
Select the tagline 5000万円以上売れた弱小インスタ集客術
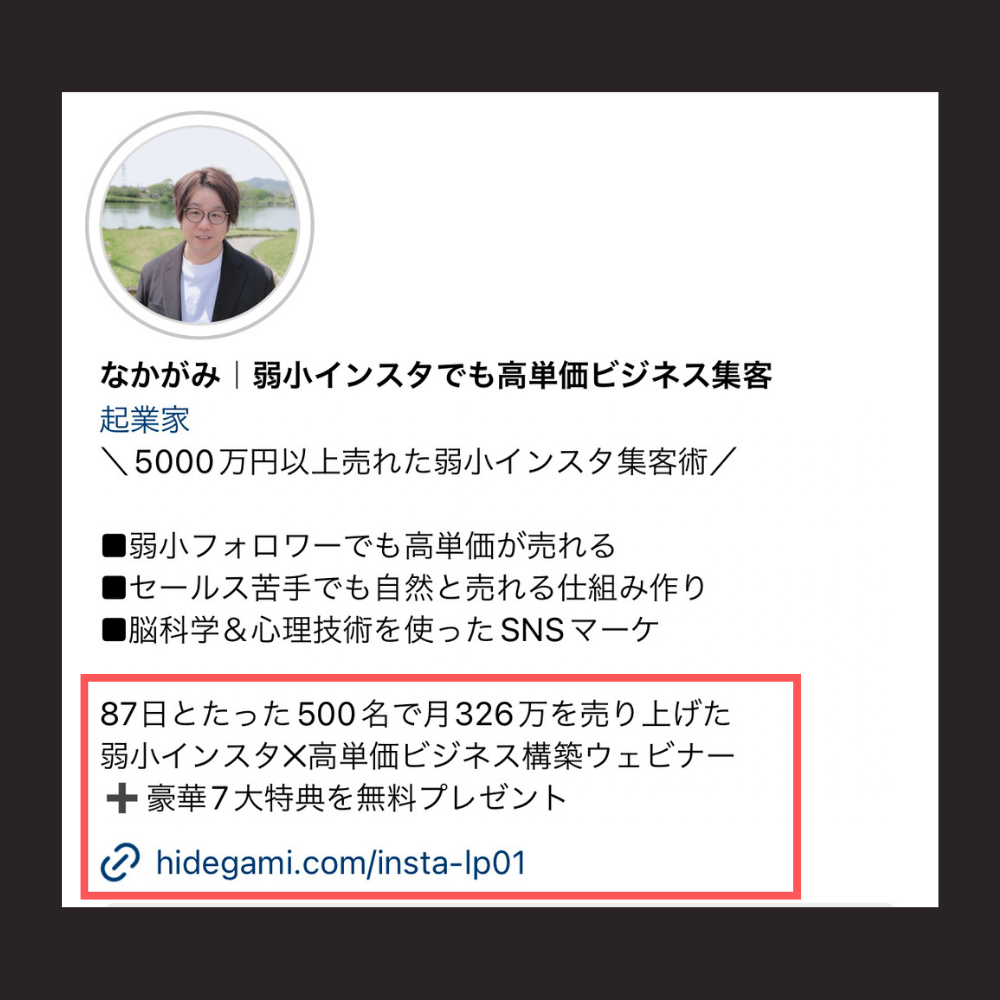[x=422, y=461]
